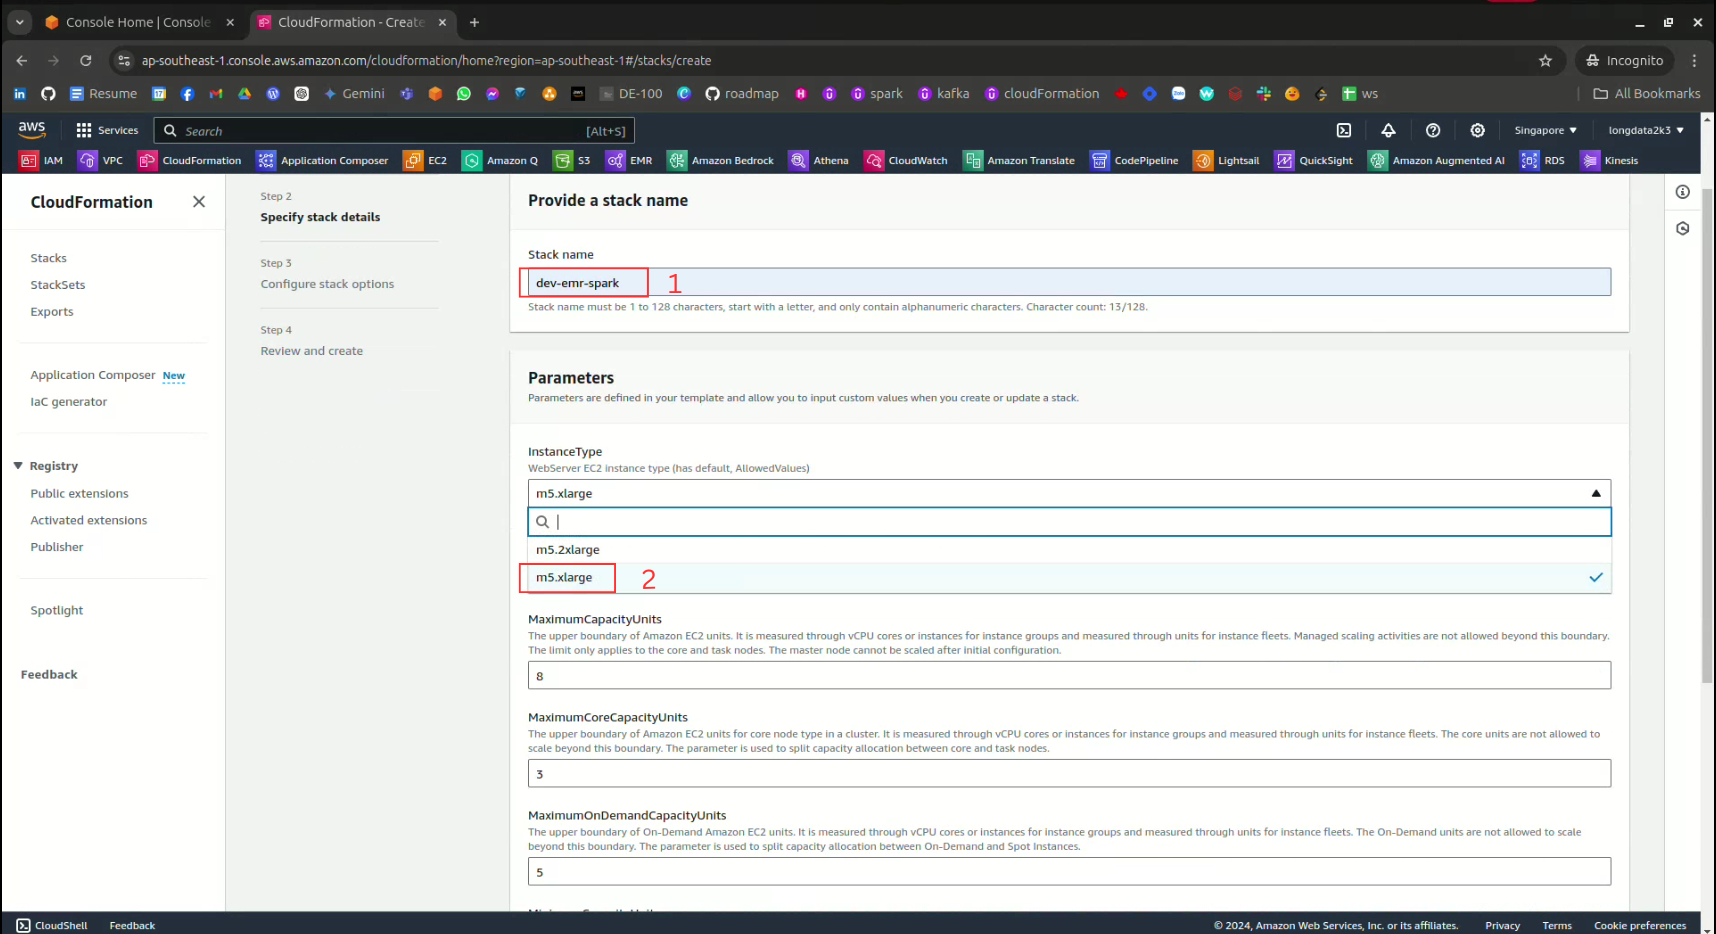The height and width of the screenshot is (934, 1716).
Task: Close the CloudFormation side navigation panel
Action: coord(199,202)
